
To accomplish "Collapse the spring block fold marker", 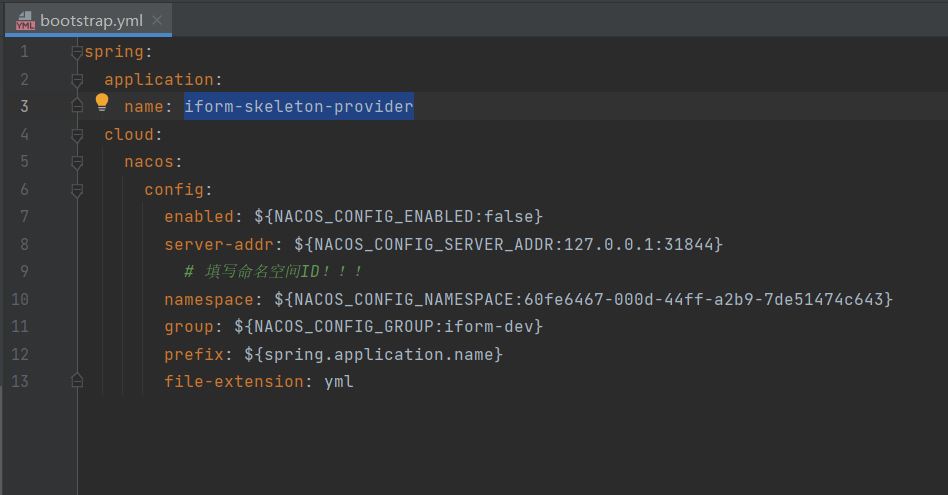I will 77,52.
